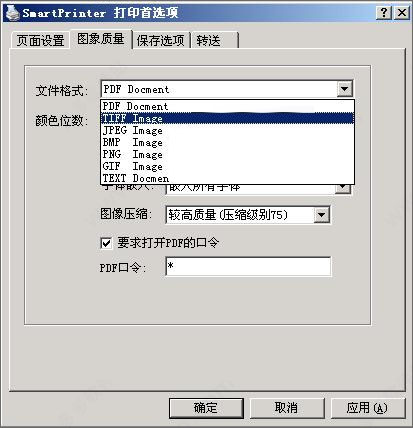Select PNG Image in the dropdown list
Image resolution: width=413 pixels, height=428 pixels.
(227, 154)
